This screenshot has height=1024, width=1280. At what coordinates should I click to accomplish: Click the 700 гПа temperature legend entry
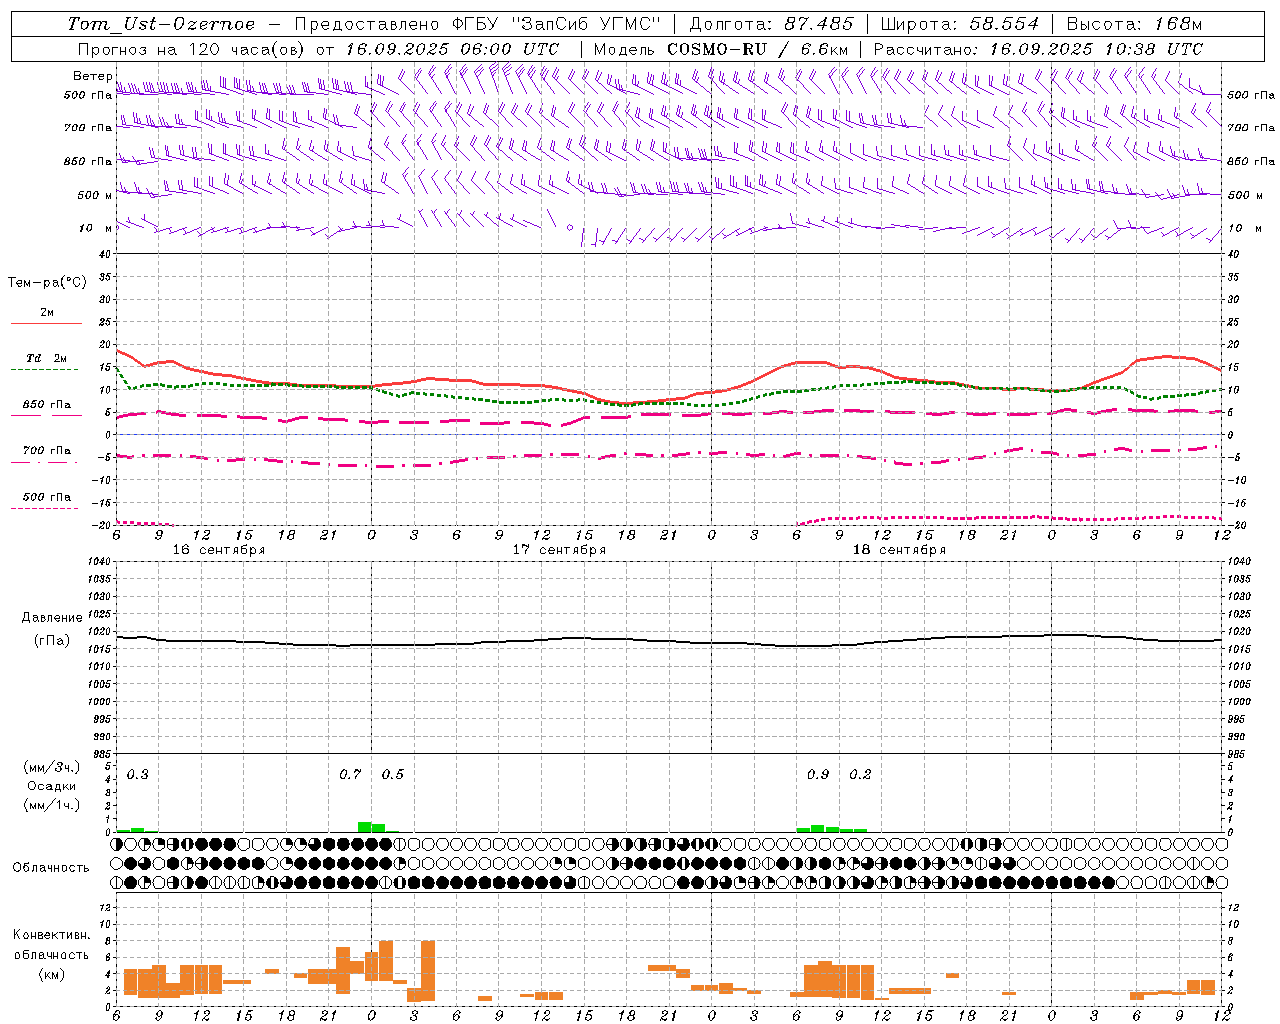tap(47, 451)
